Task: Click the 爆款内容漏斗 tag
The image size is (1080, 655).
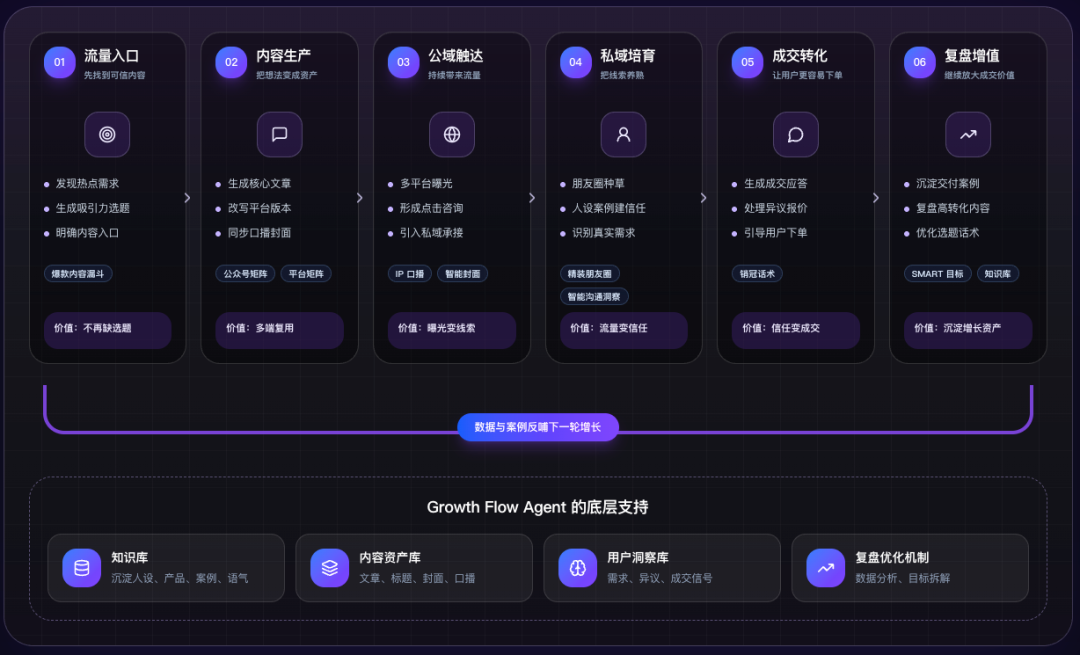Action: [x=78, y=273]
